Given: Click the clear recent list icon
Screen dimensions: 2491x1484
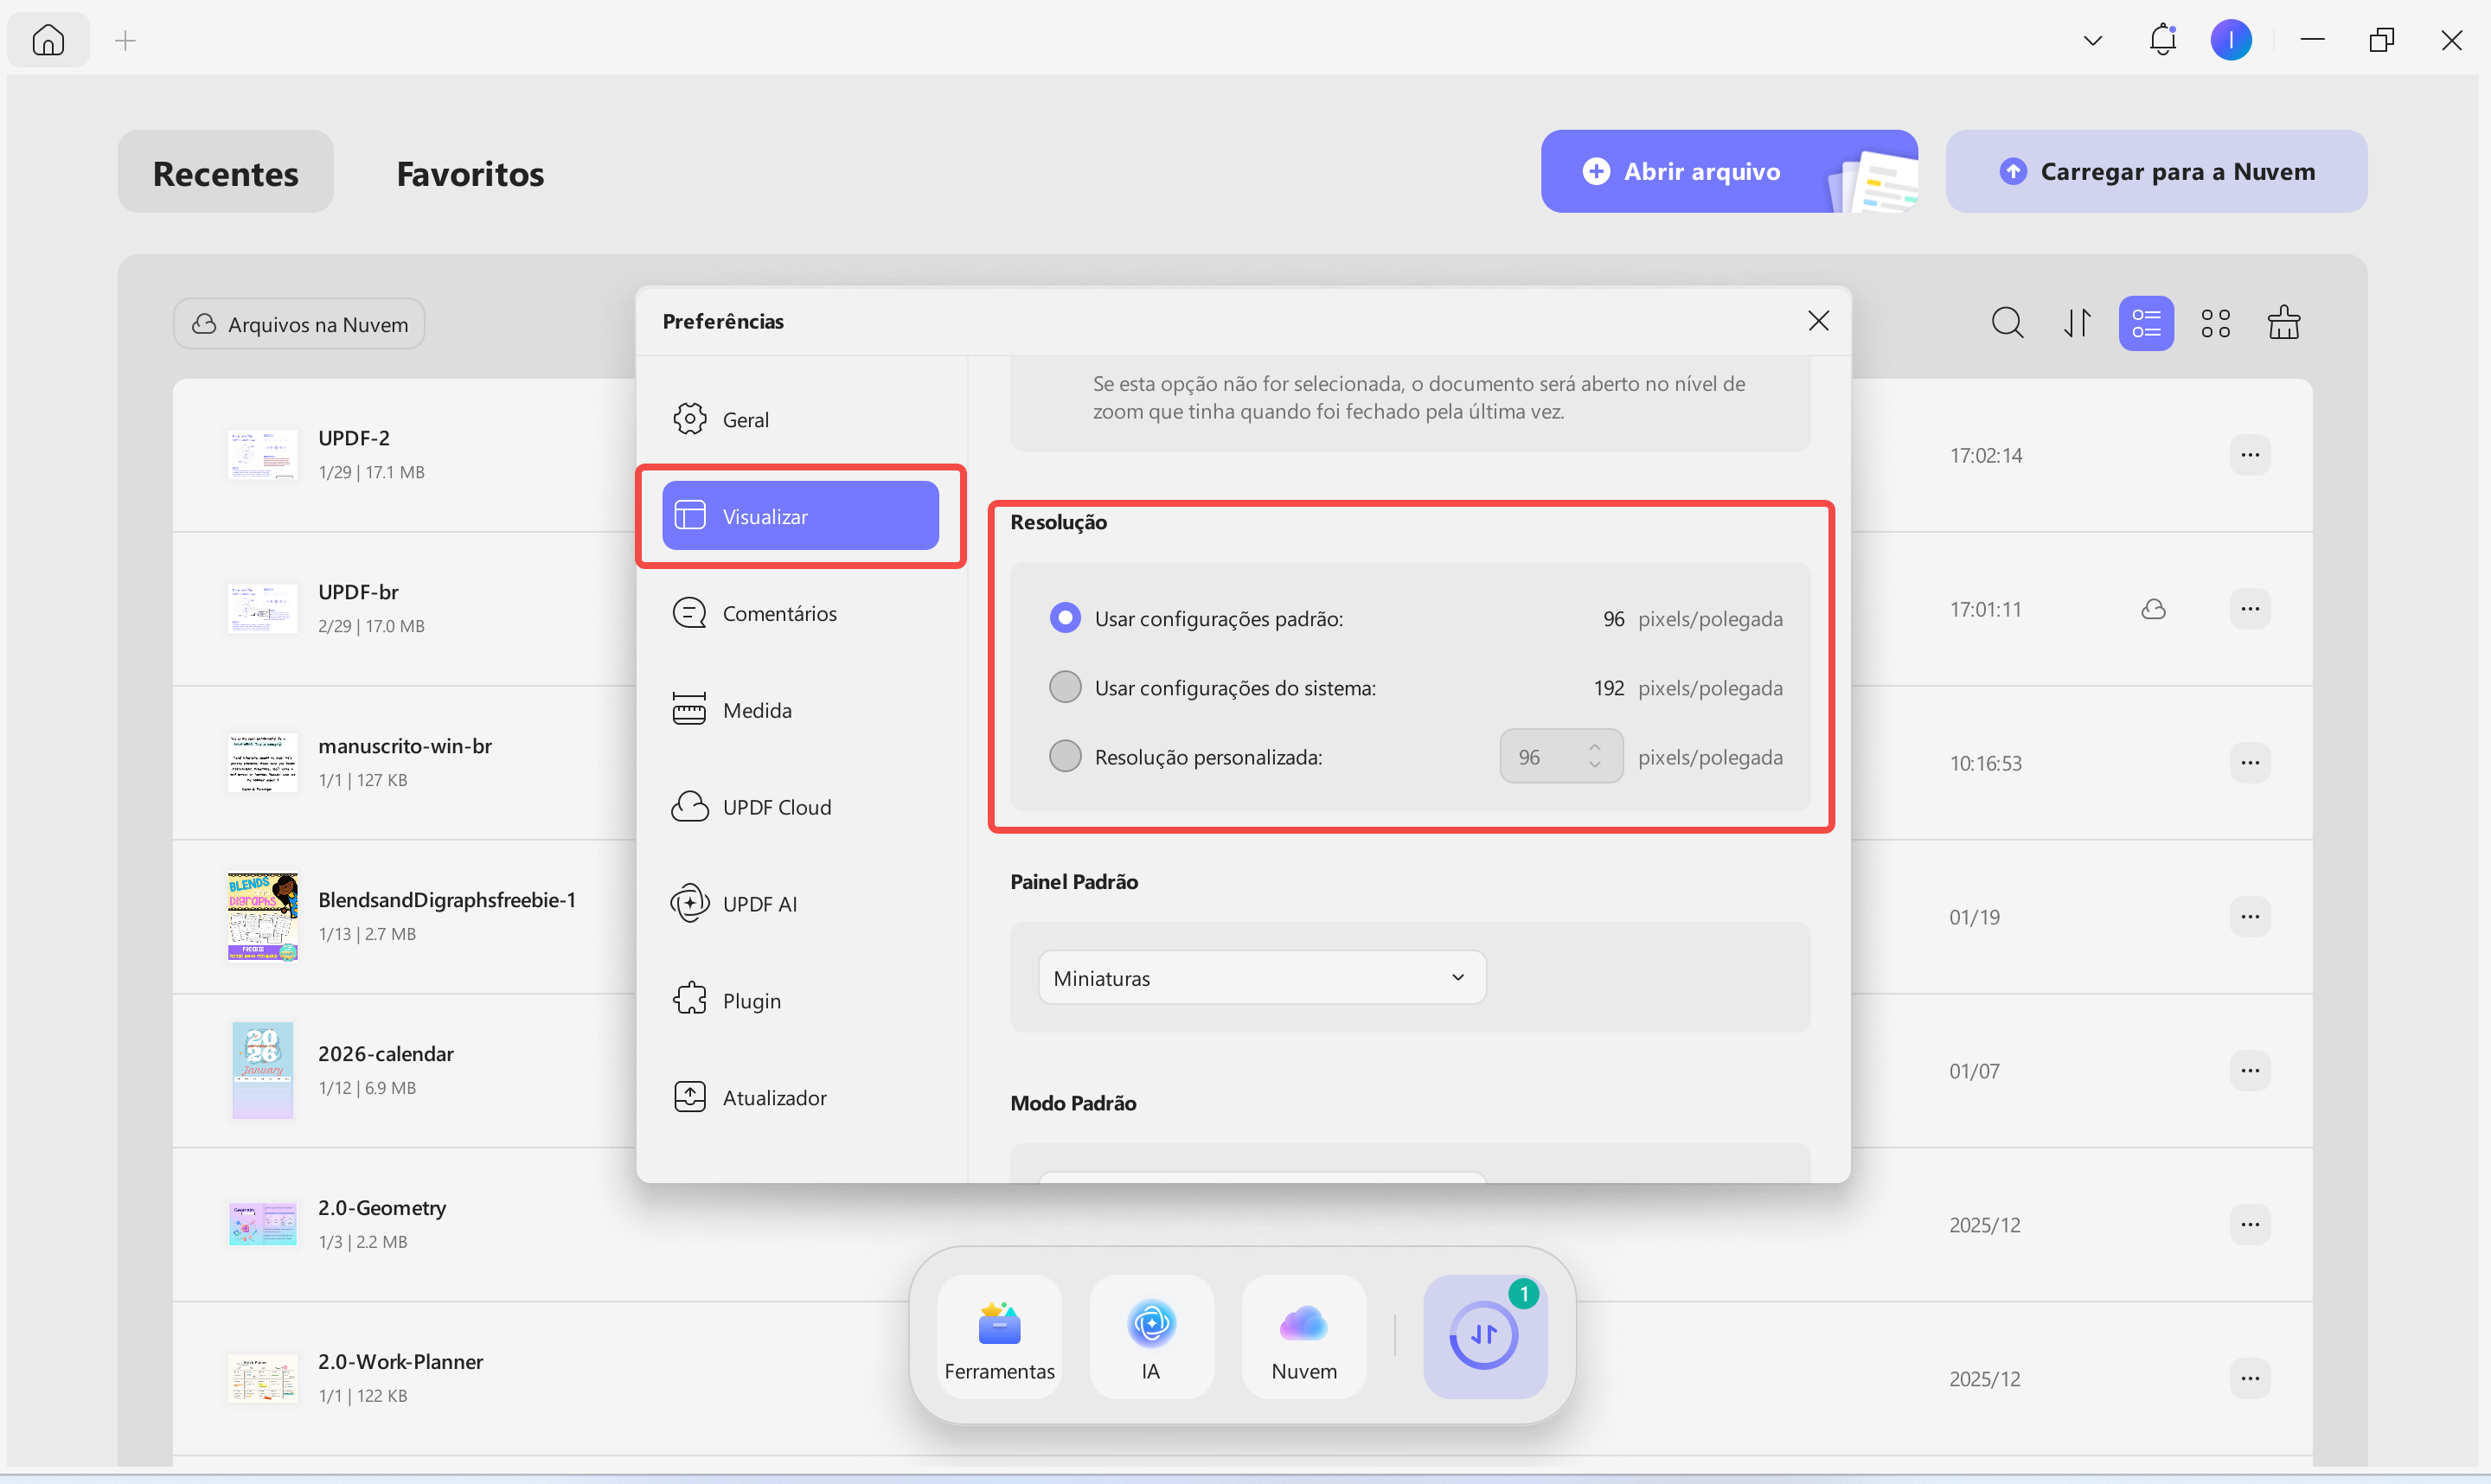Looking at the screenshot, I should tap(2283, 323).
